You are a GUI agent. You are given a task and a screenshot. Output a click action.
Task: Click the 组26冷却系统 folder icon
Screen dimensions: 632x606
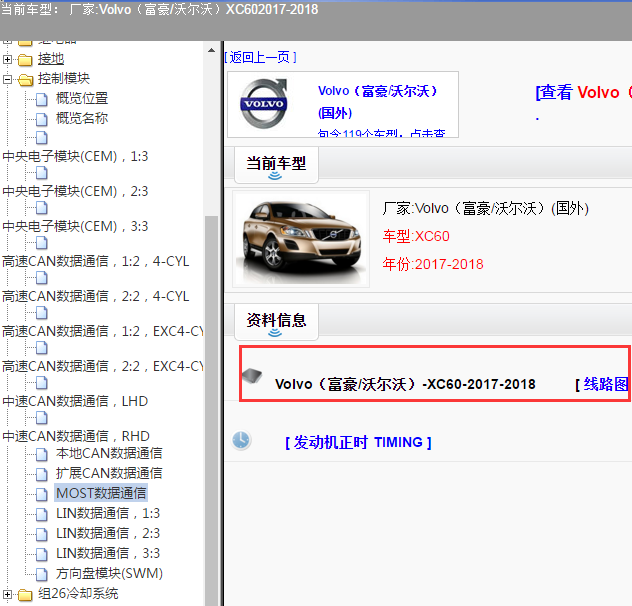(25, 594)
